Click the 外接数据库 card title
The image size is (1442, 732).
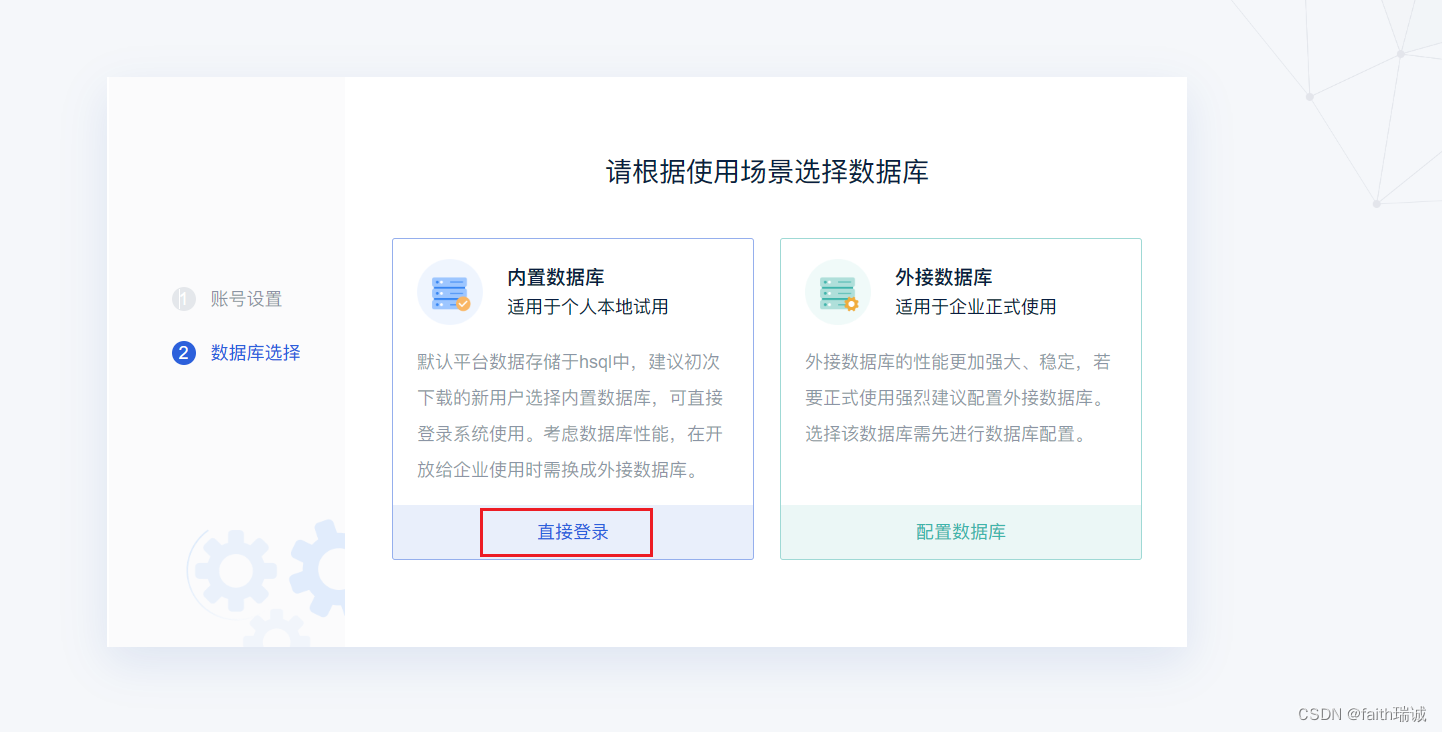pyautogui.click(x=943, y=277)
